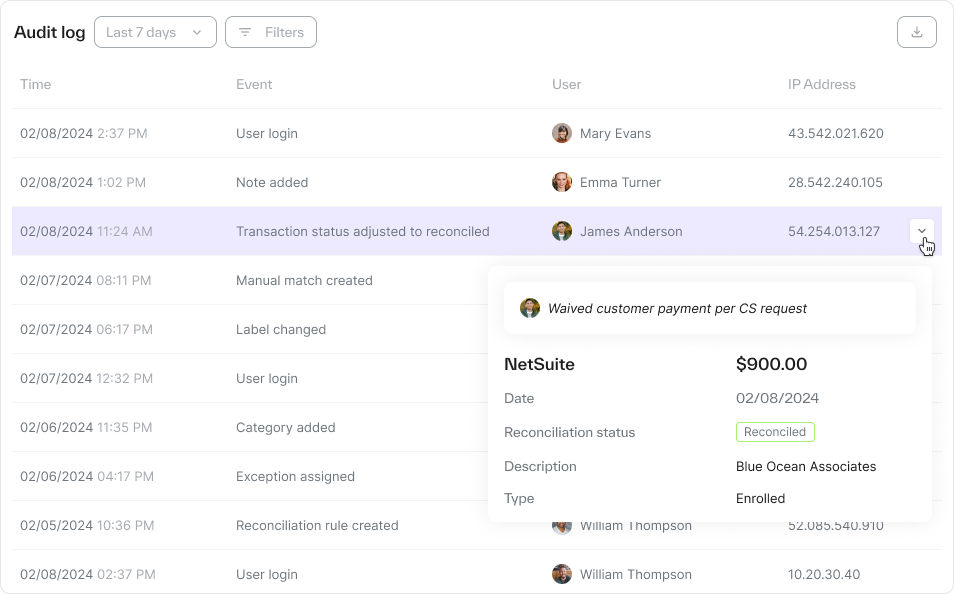Image resolution: width=954 pixels, height=594 pixels.
Task: Click the Label changed event entry
Action: click(281, 329)
